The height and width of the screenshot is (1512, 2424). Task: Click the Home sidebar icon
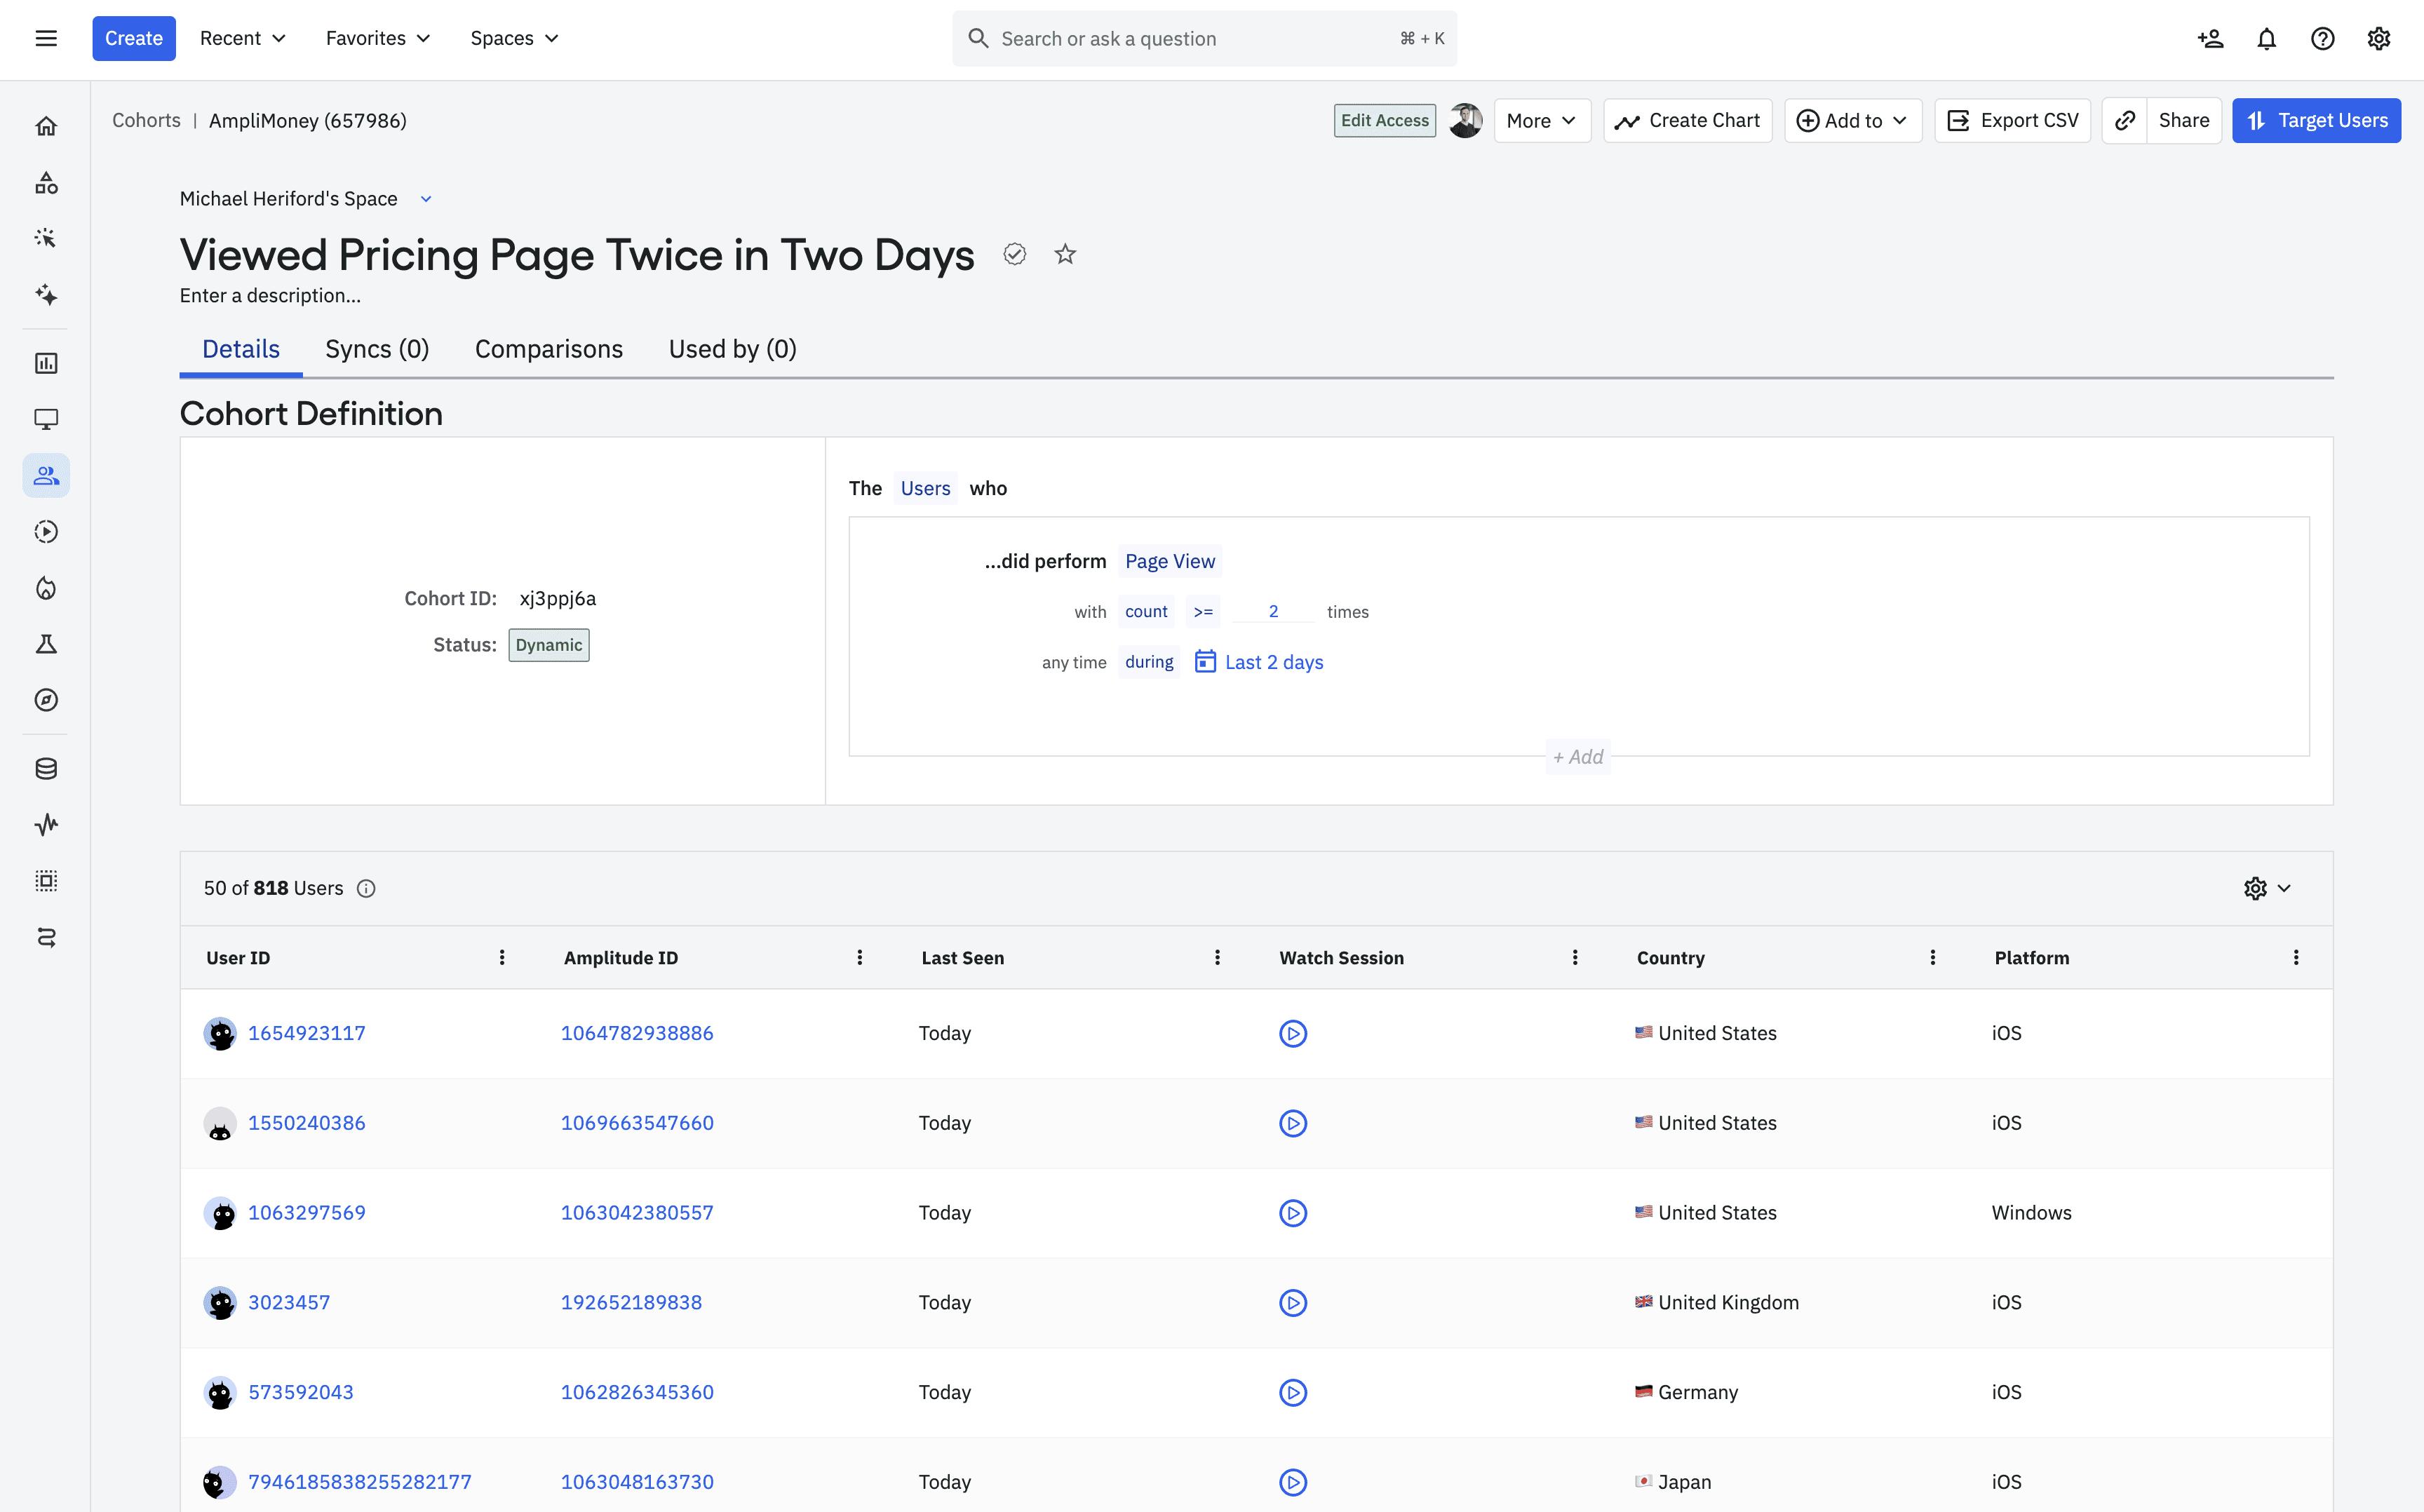click(x=46, y=126)
